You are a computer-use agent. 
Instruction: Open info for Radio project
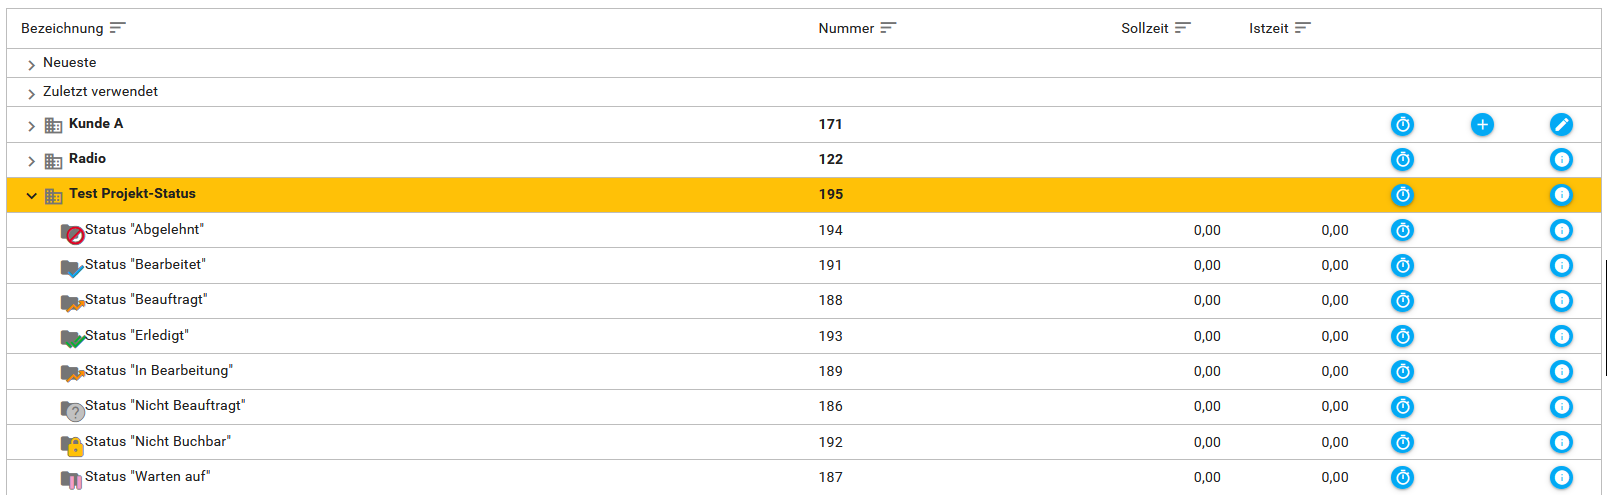click(1561, 160)
